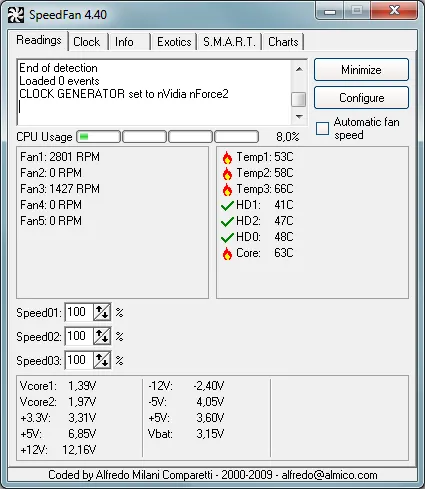425x489 pixels.
Task: Click the log scrollbar up arrow
Action: tap(299, 69)
